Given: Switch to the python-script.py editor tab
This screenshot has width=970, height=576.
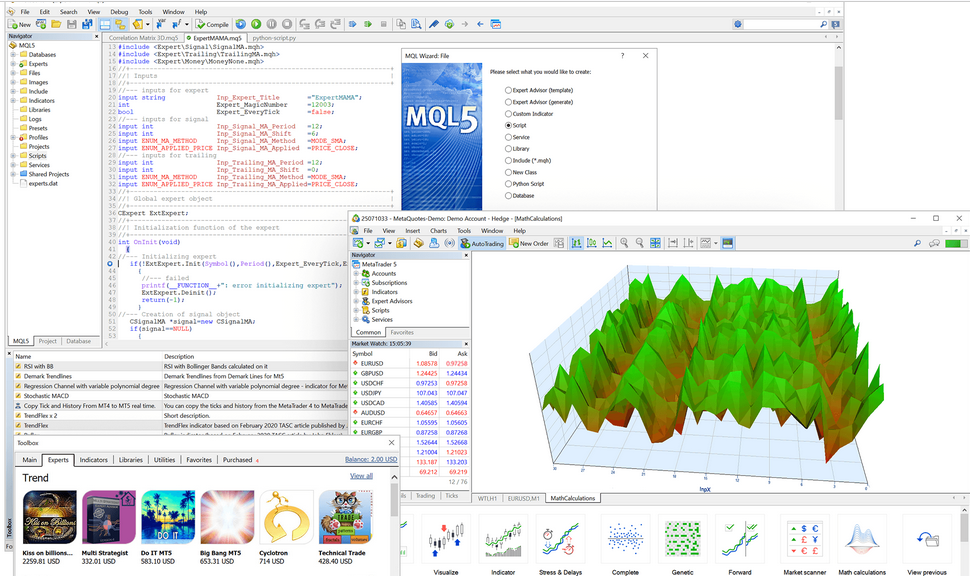Looking at the screenshot, I should point(274,38).
